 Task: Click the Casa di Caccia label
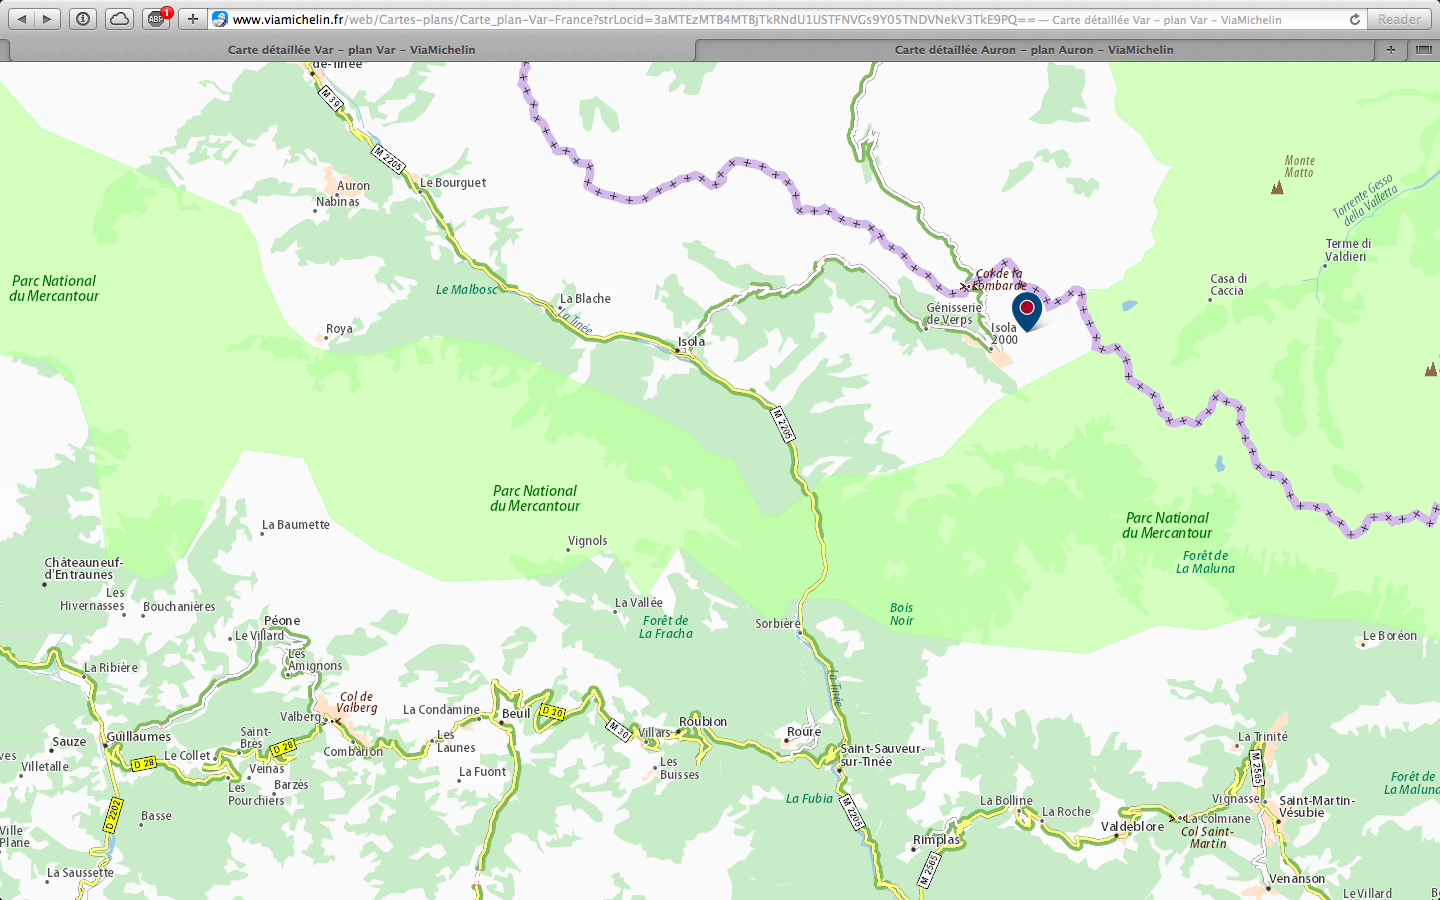pyautogui.click(x=1228, y=285)
